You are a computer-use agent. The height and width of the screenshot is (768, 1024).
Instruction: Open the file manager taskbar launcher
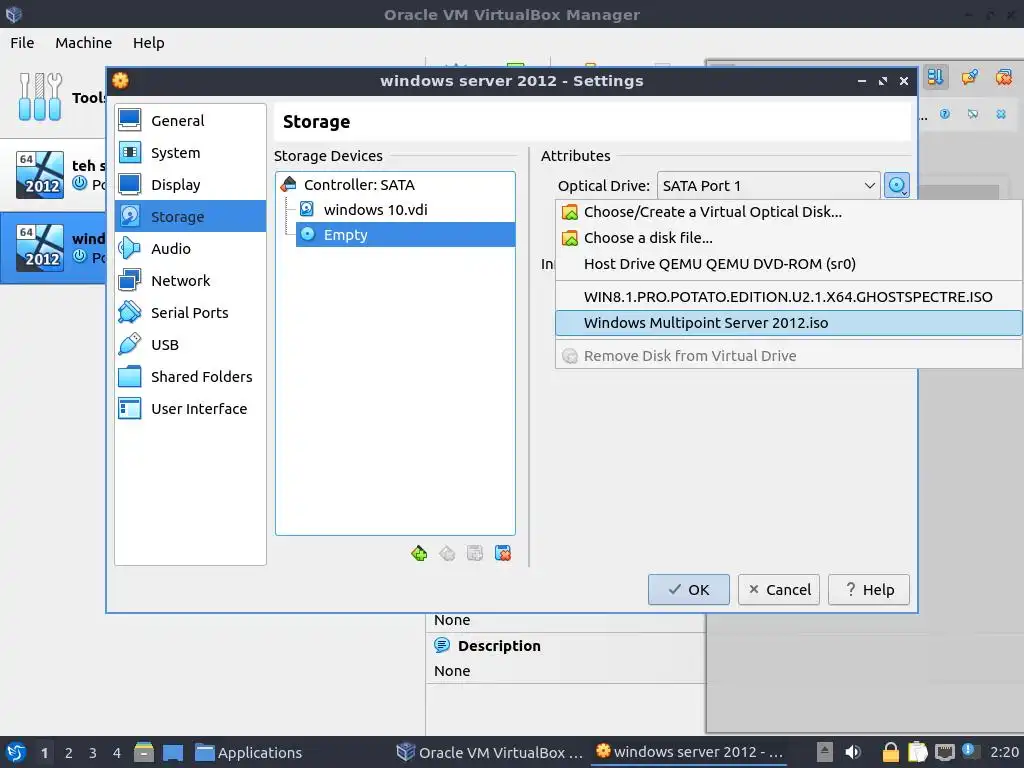pyautogui.click(x=144, y=752)
